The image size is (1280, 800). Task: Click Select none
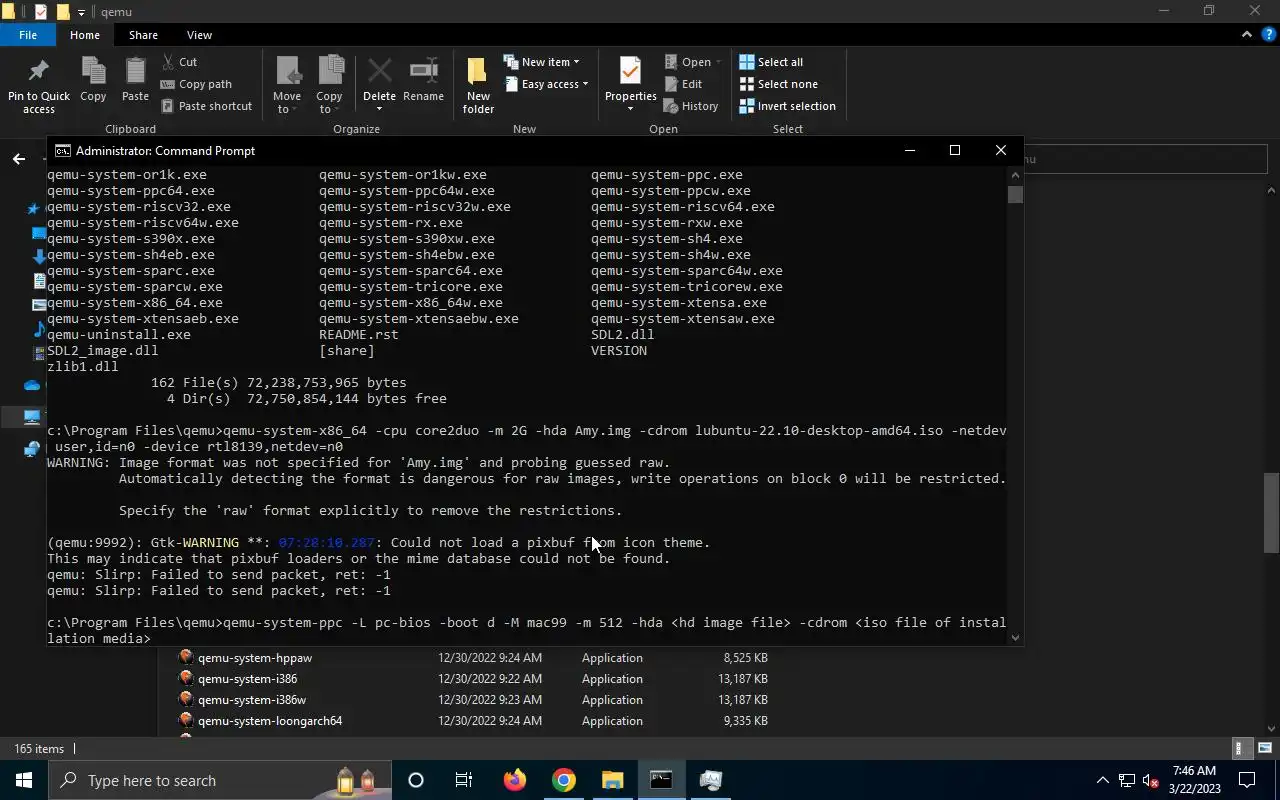click(778, 84)
